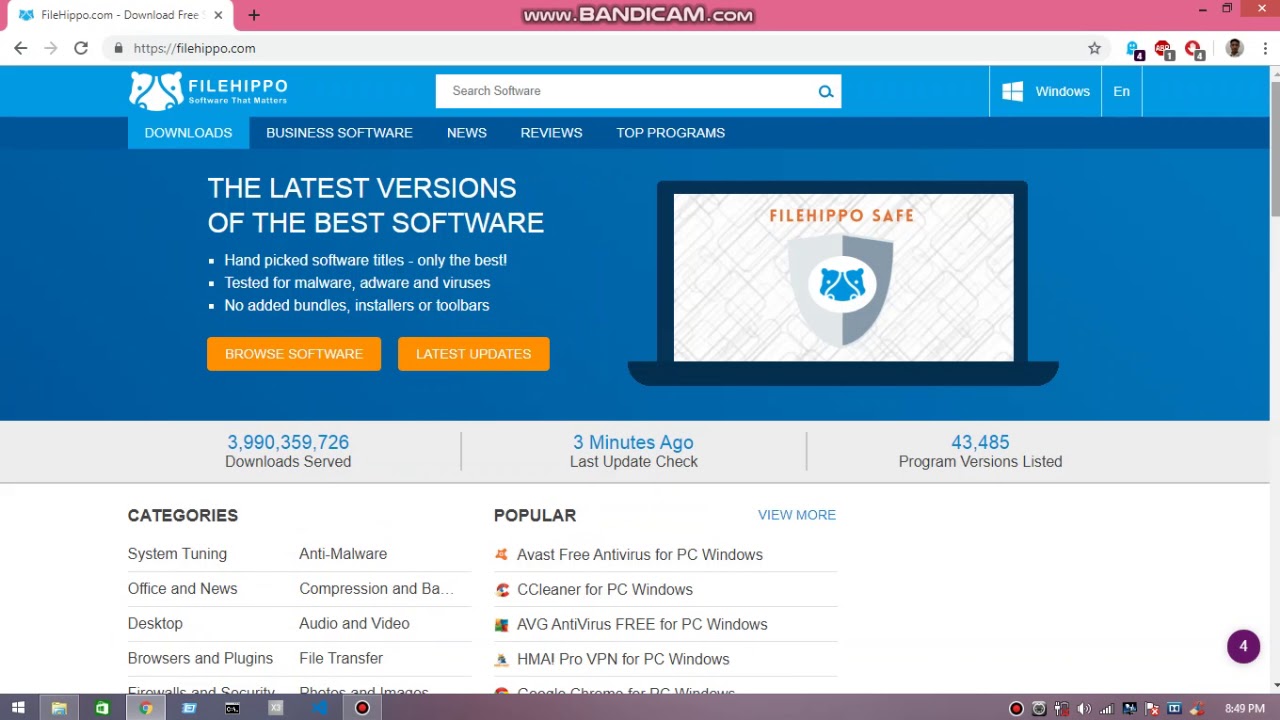The width and height of the screenshot is (1280, 720).
Task: Open the red download extension icon
Action: (1193, 49)
